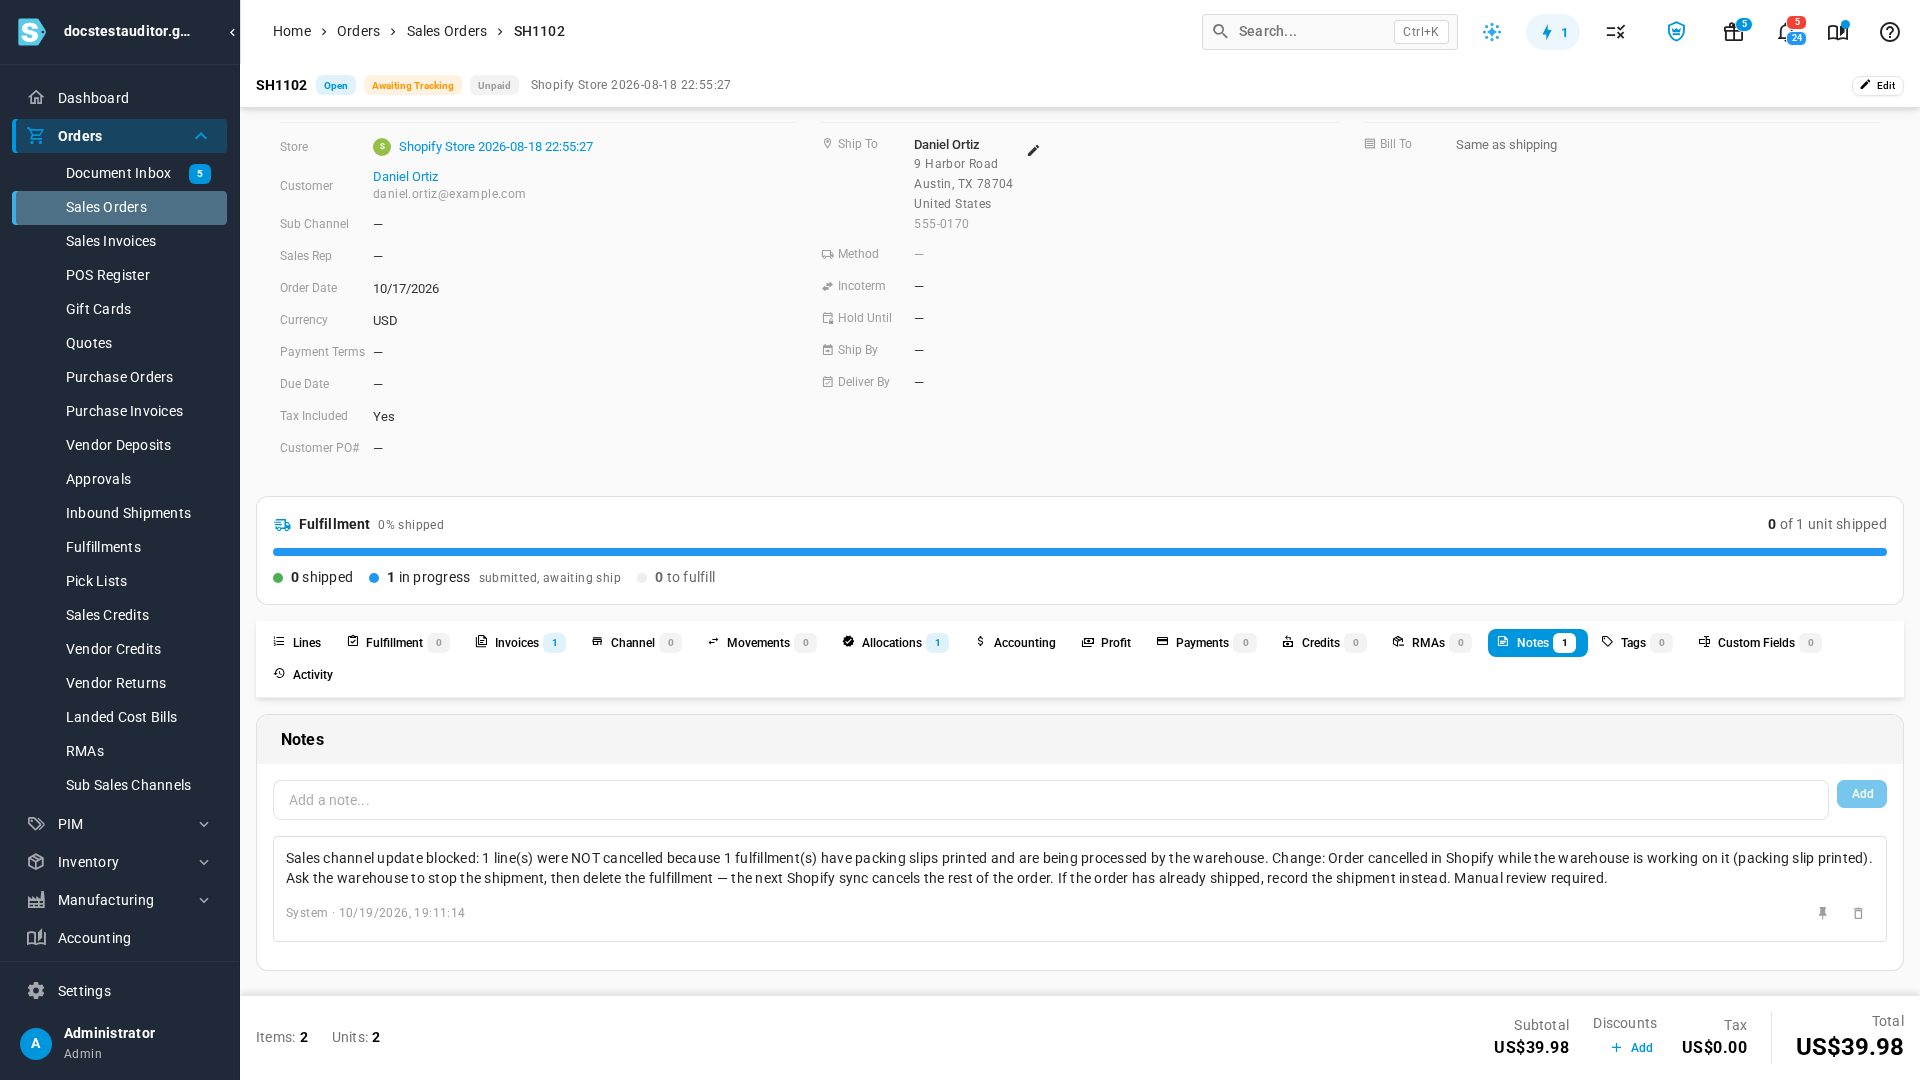
Task: Open the Daniel Ortiz customer link
Action: pos(405,177)
